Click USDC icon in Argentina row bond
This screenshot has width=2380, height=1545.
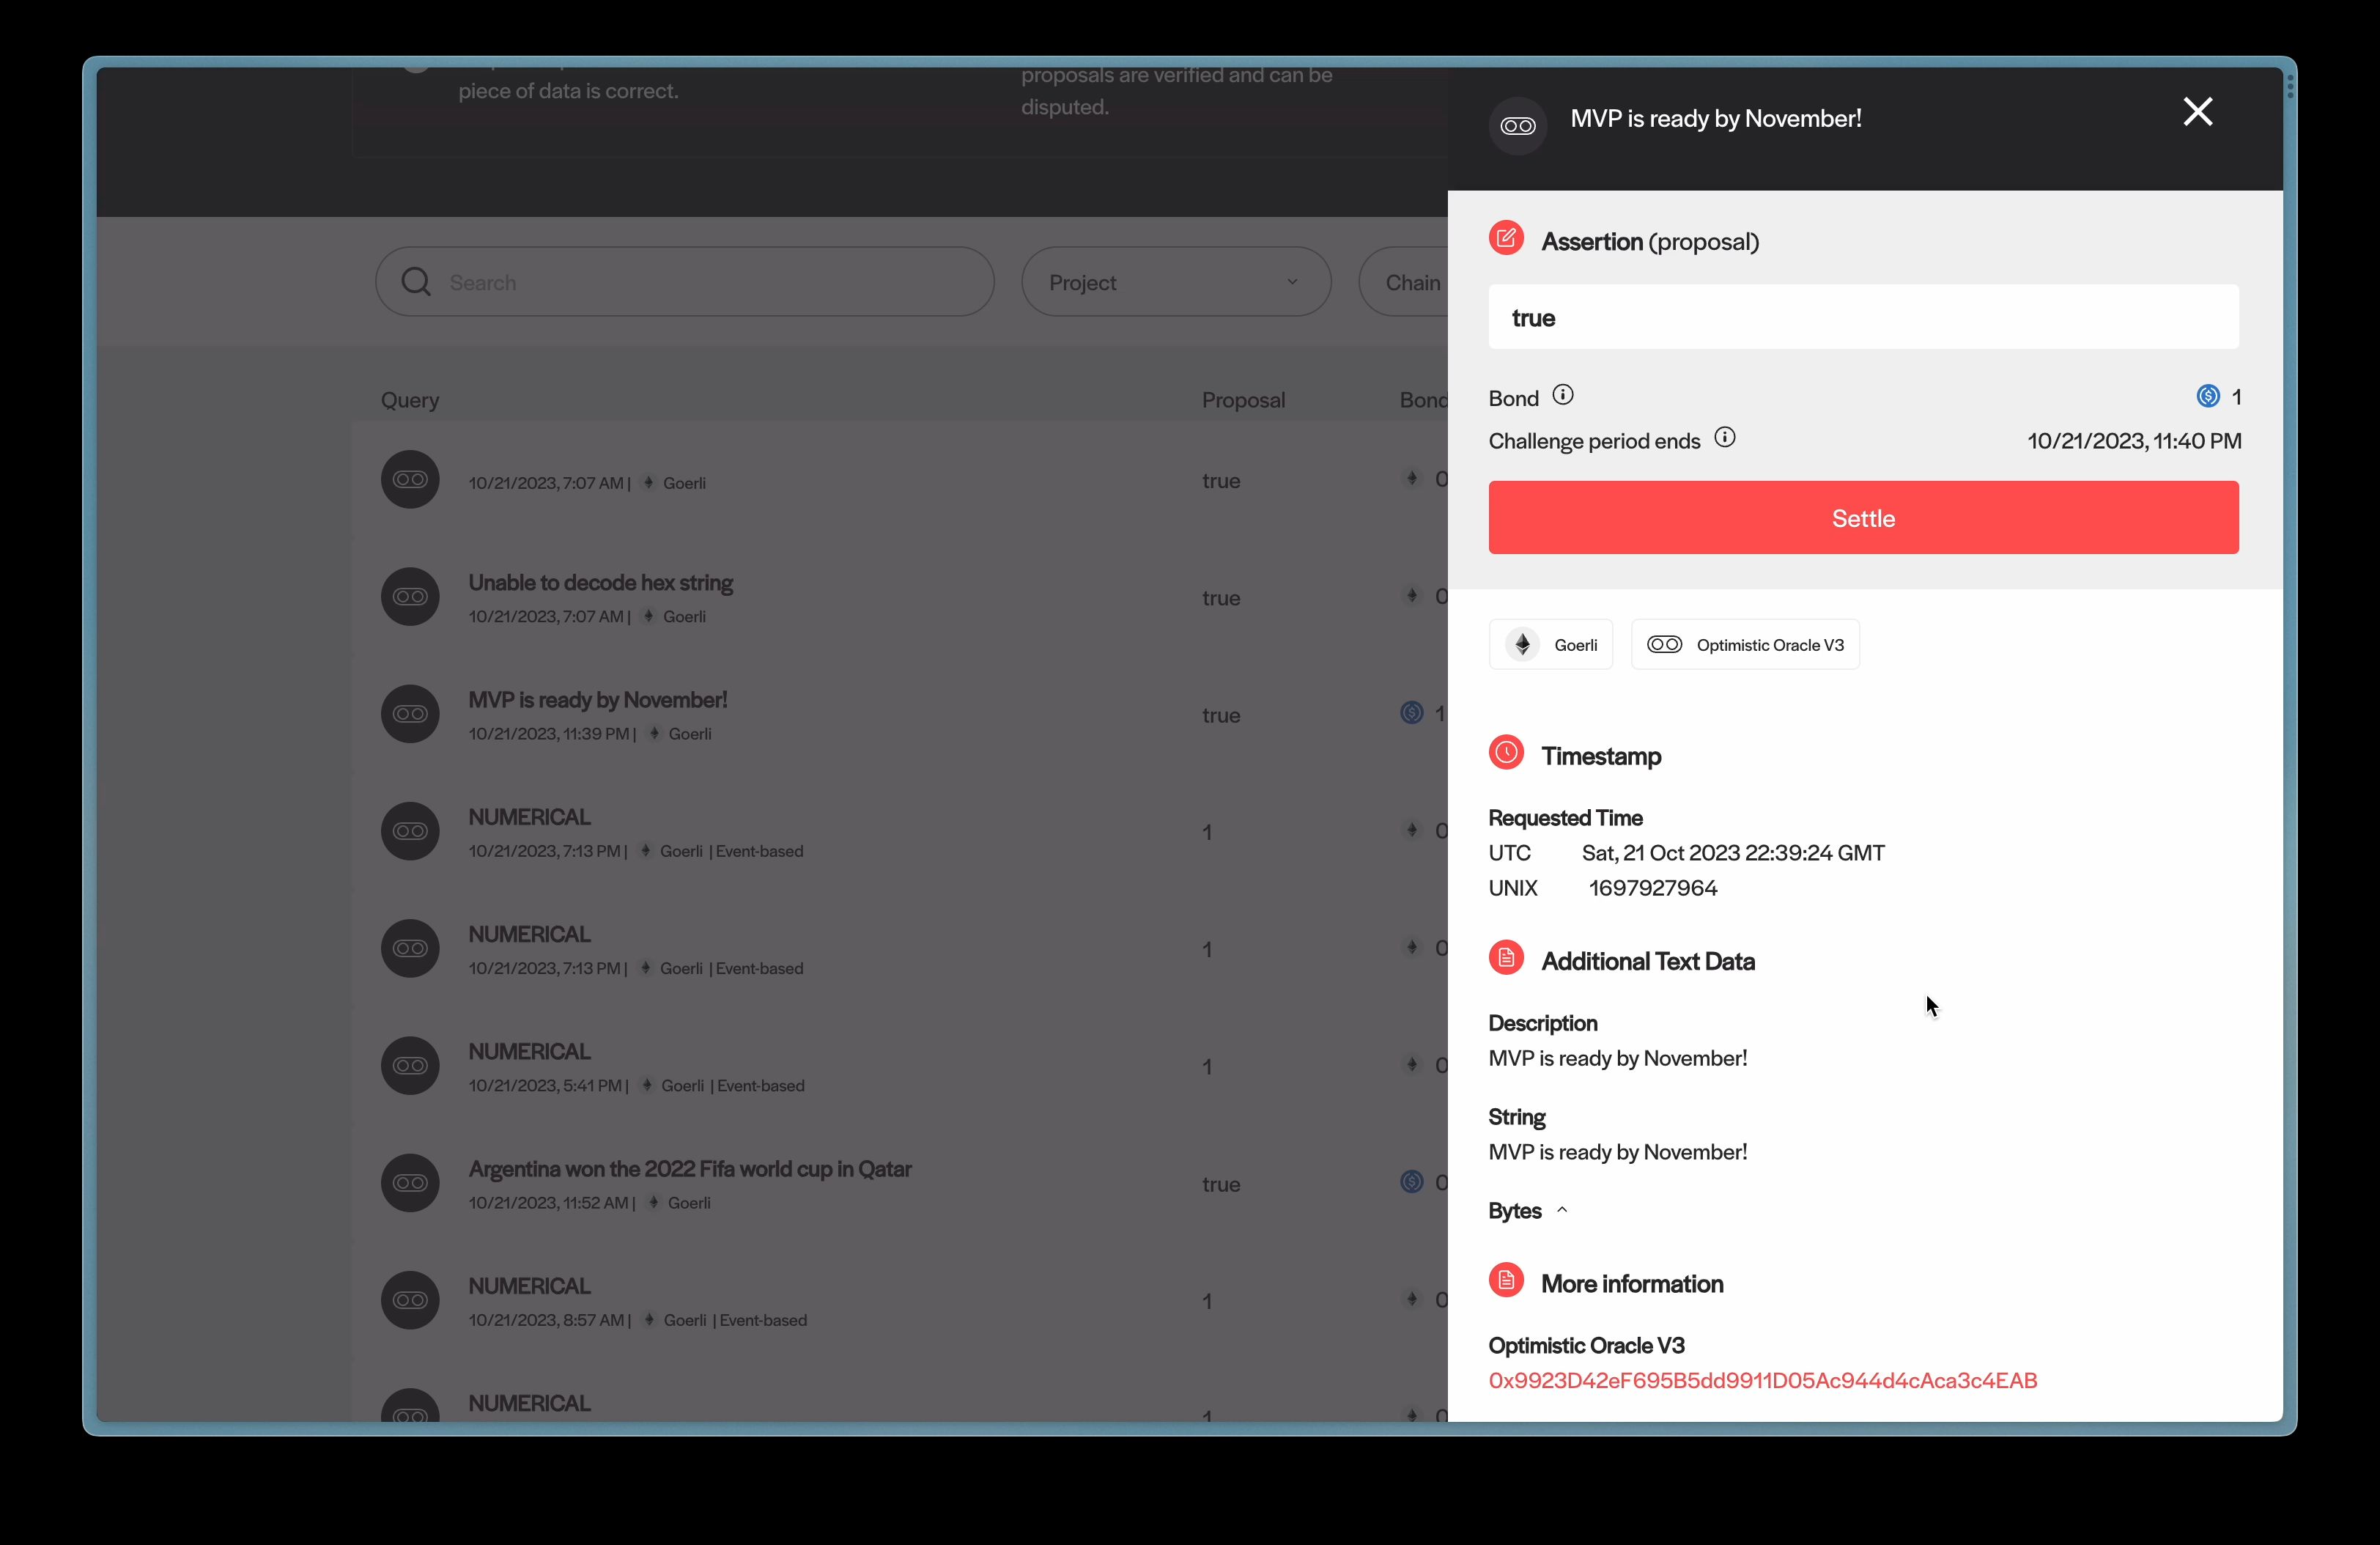click(1411, 1182)
